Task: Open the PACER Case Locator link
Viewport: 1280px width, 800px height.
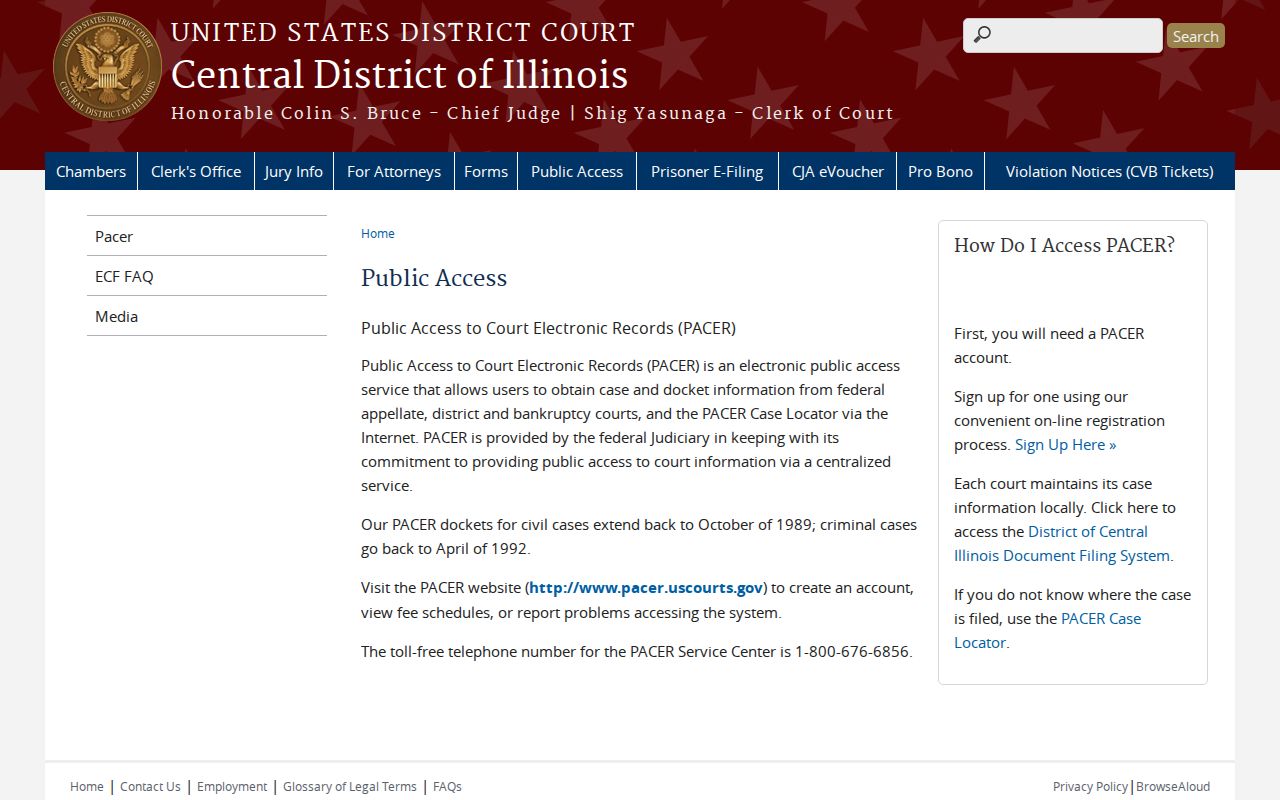Action: pyautogui.click(x=1048, y=631)
